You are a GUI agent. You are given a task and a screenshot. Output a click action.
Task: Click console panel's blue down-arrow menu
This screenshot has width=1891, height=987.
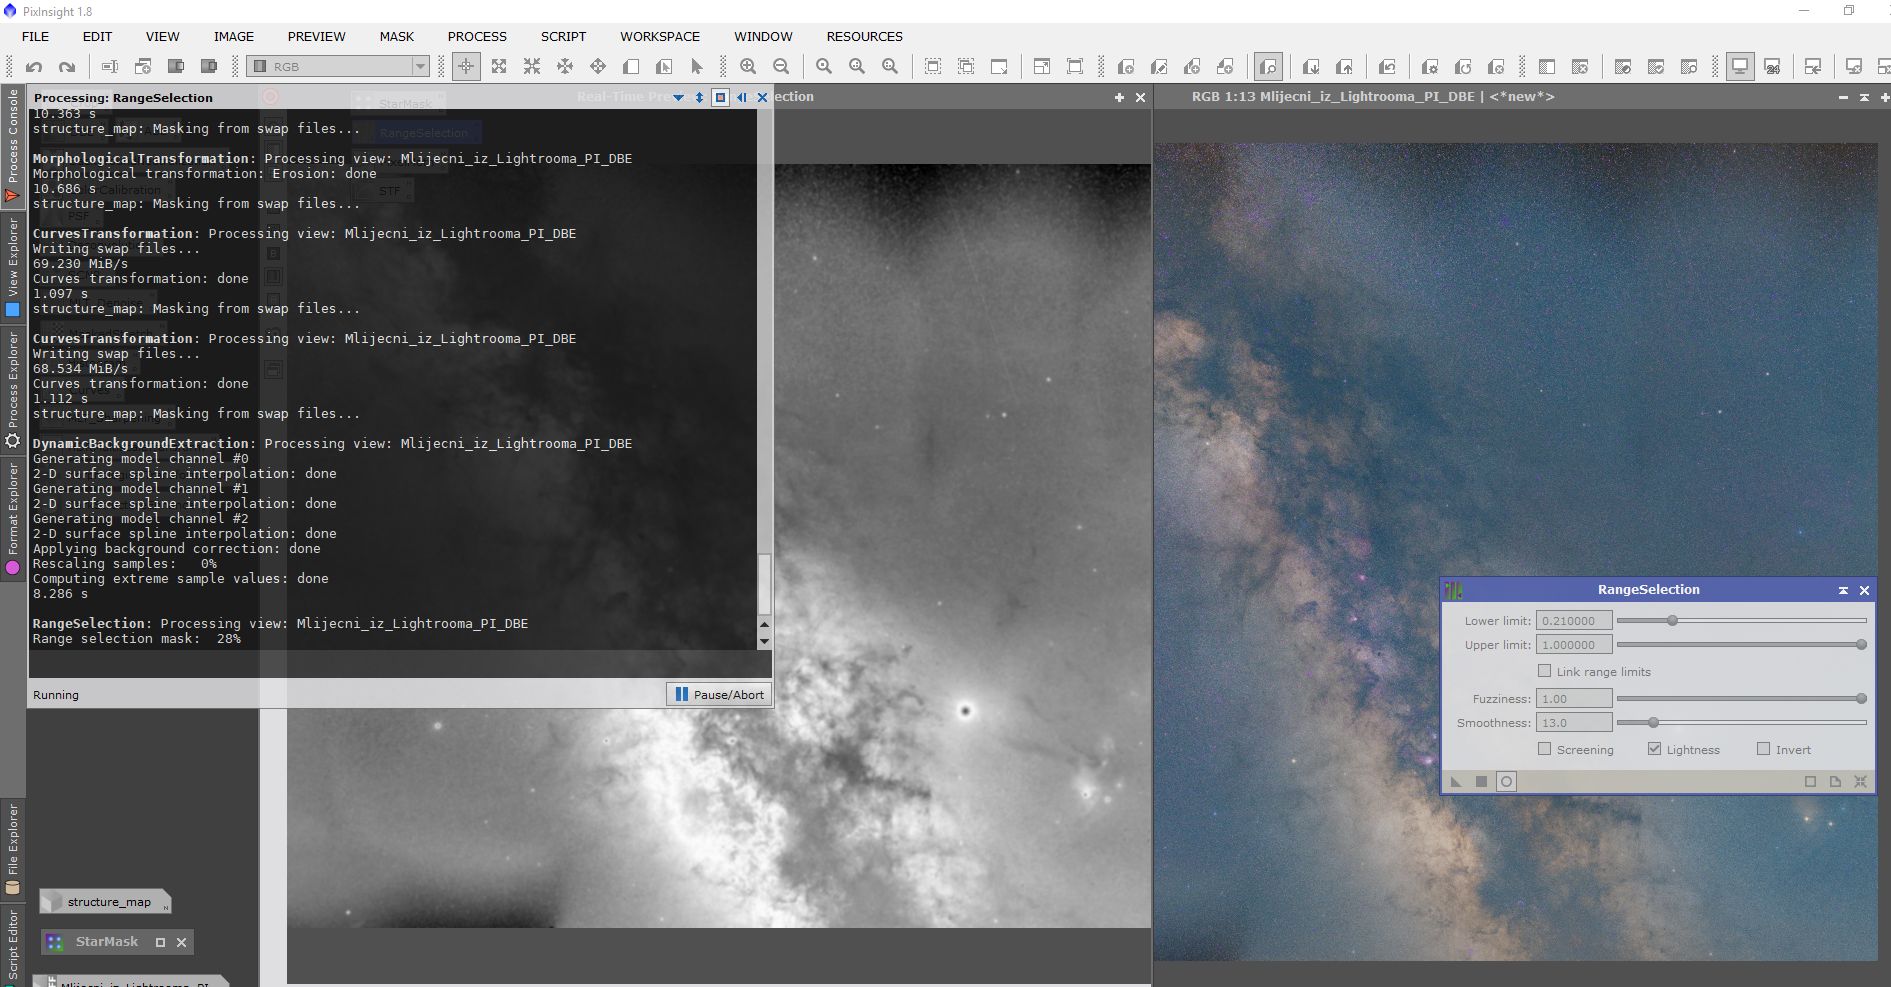[x=679, y=98]
